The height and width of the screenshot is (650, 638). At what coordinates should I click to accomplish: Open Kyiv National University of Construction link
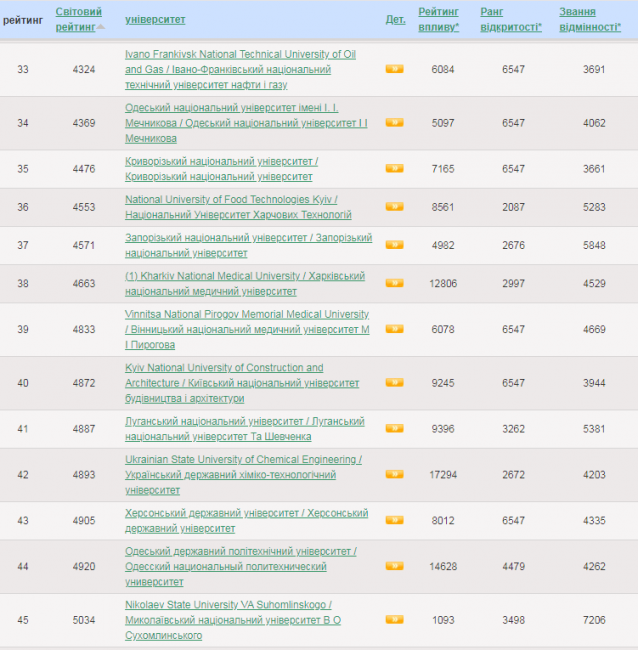pos(242,383)
